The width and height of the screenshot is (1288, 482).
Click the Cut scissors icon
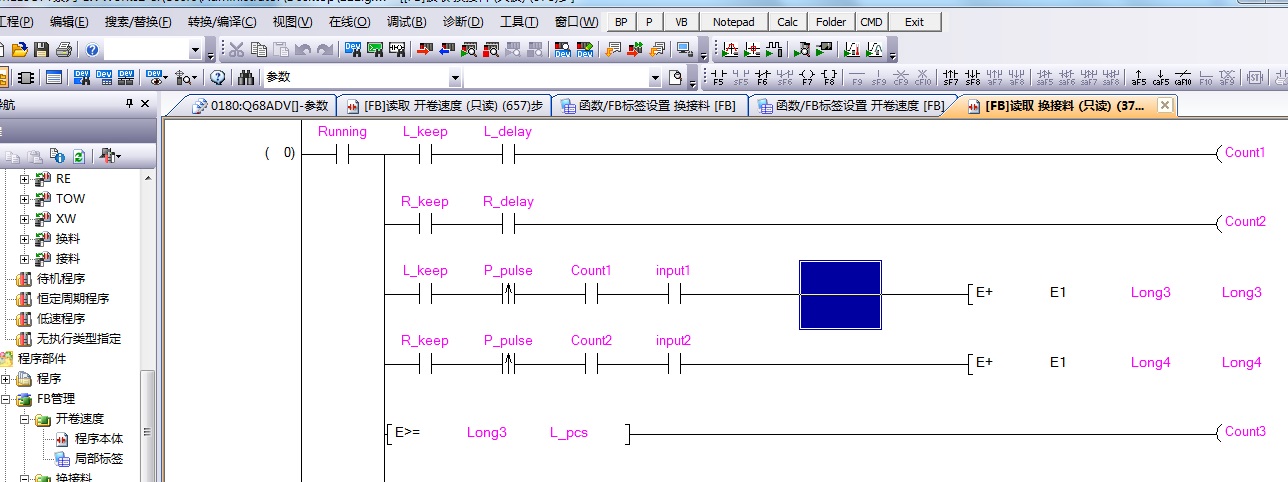tap(236, 50)
